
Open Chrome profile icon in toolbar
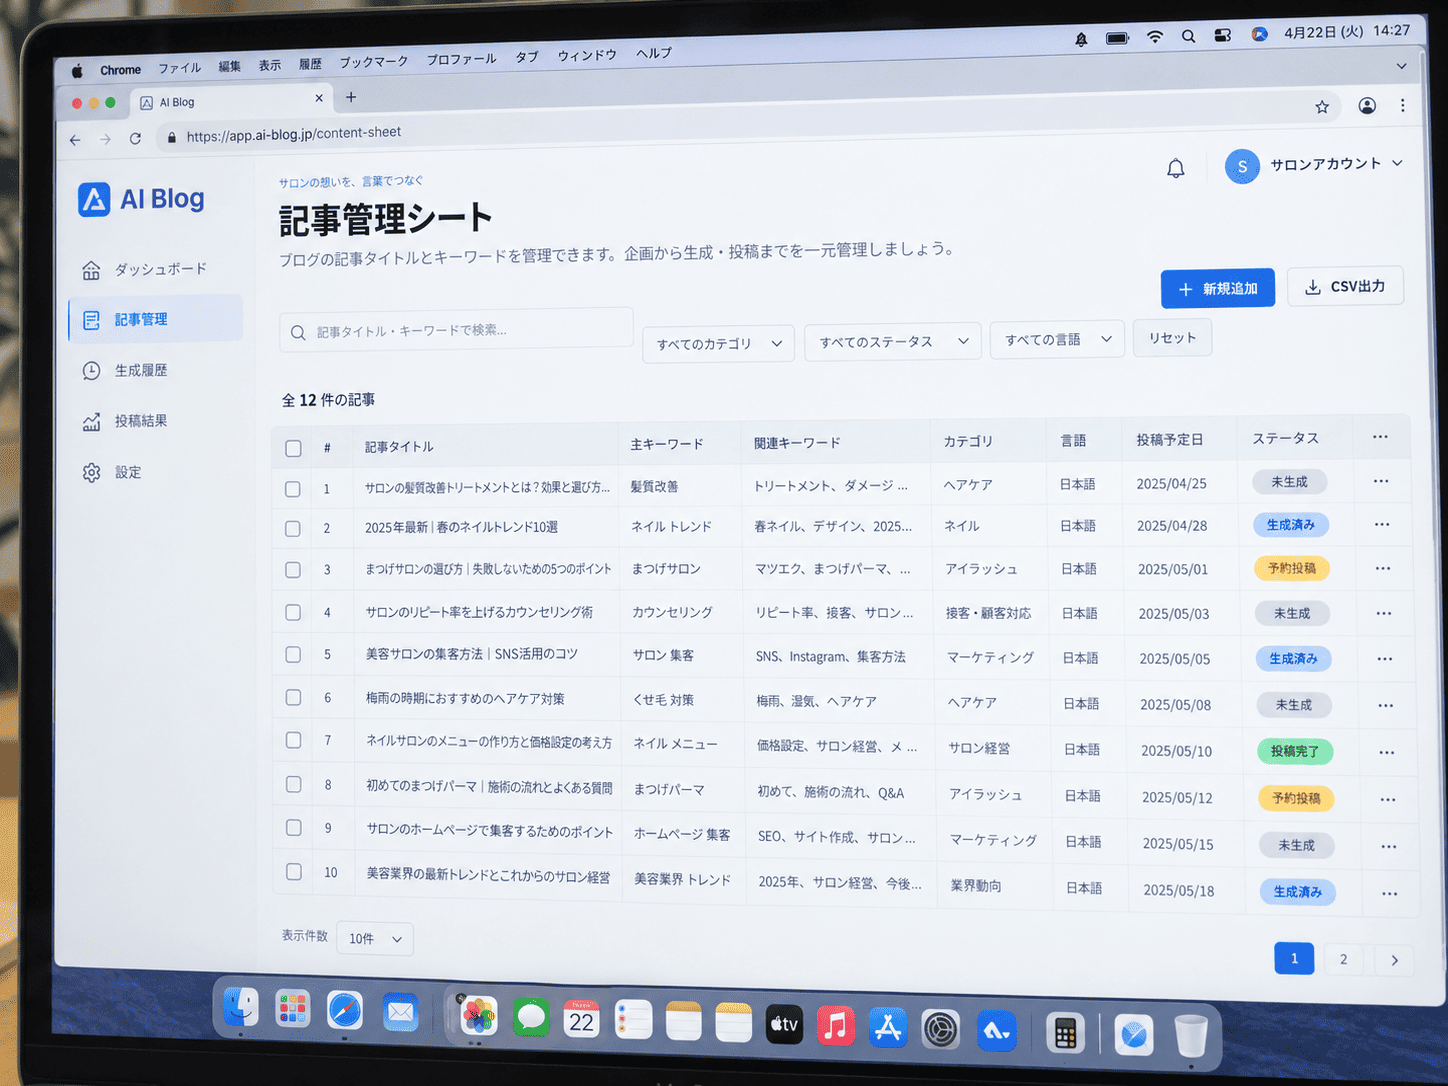1367,106
